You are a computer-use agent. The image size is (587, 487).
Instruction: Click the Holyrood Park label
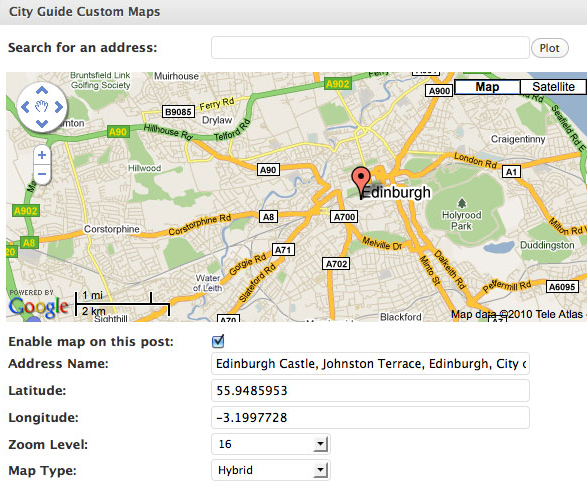462,220
